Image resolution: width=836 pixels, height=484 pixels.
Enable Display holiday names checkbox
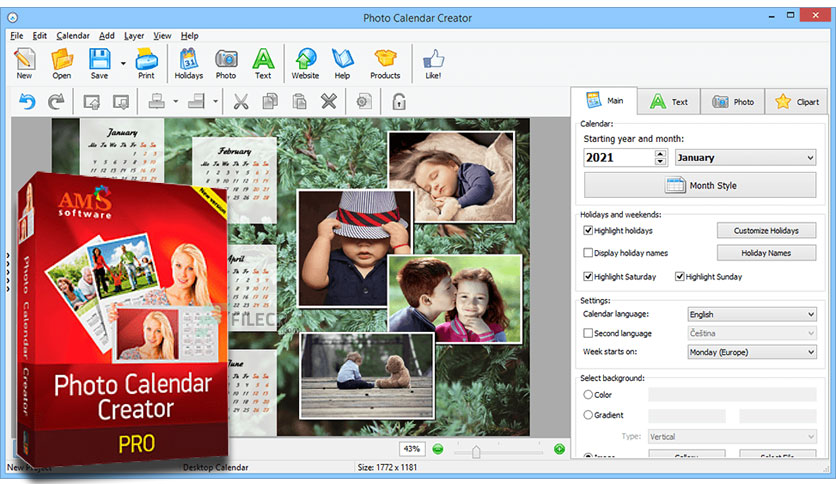(x=588, y=253)
